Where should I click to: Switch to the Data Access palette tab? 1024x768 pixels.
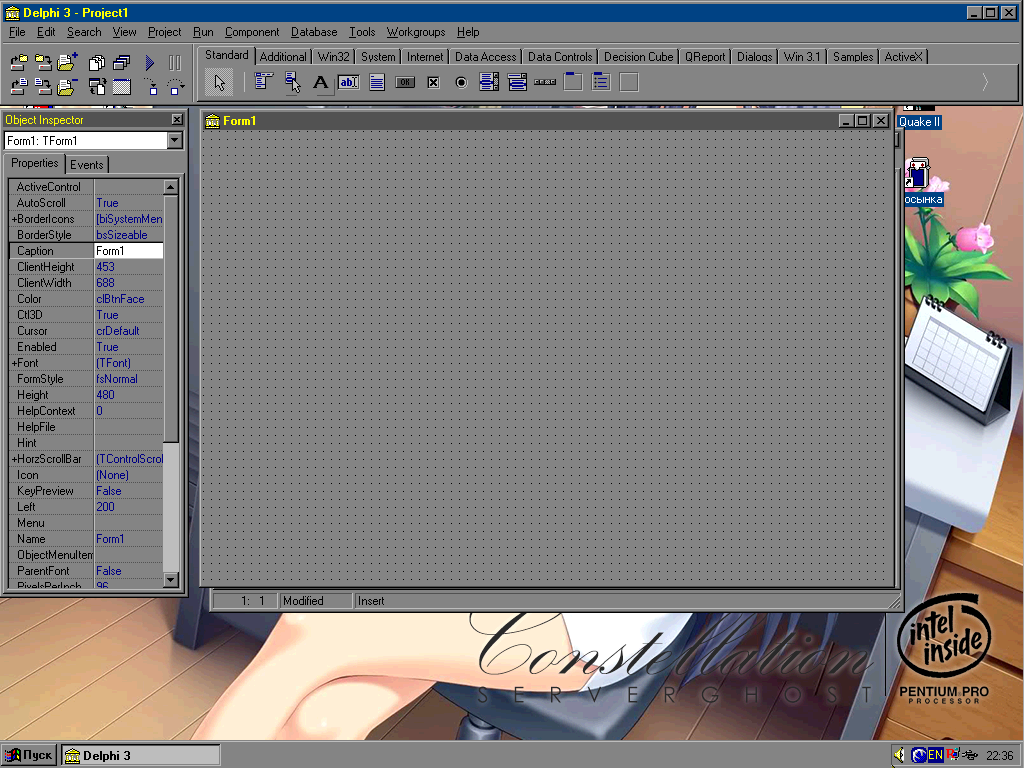485,57
